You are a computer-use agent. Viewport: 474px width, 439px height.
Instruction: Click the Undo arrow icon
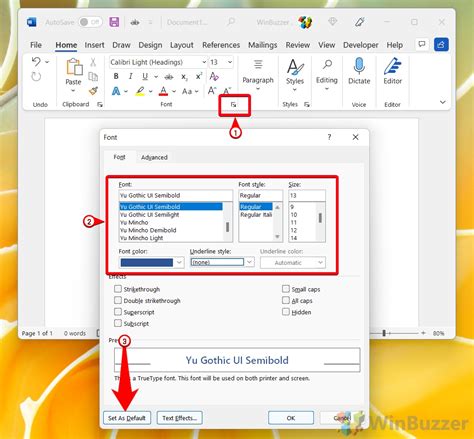coord(36,62)
